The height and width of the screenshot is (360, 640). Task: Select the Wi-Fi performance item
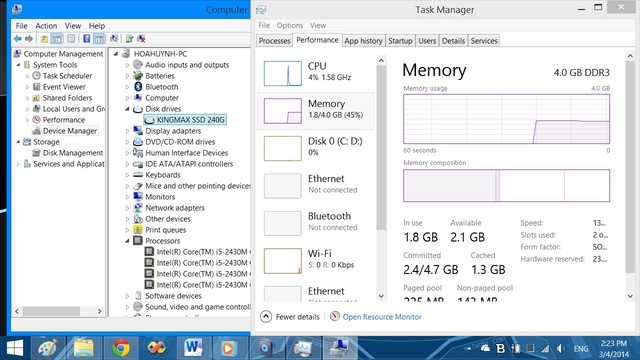click(x=315, y=260)
